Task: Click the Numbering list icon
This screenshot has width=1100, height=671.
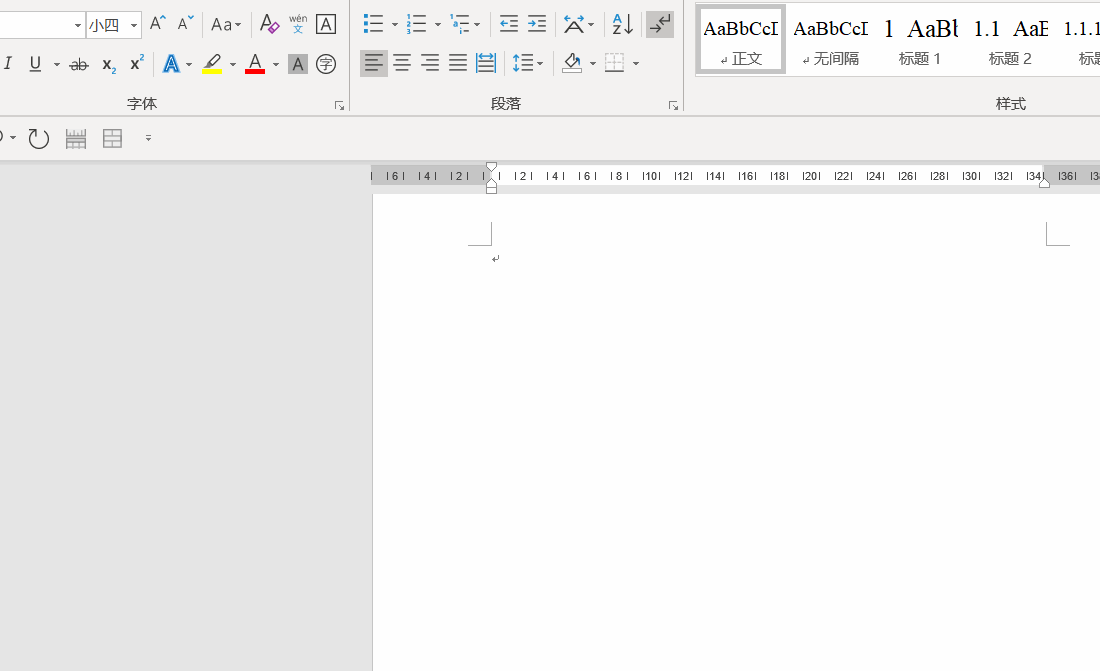Action: click(416, 24)
